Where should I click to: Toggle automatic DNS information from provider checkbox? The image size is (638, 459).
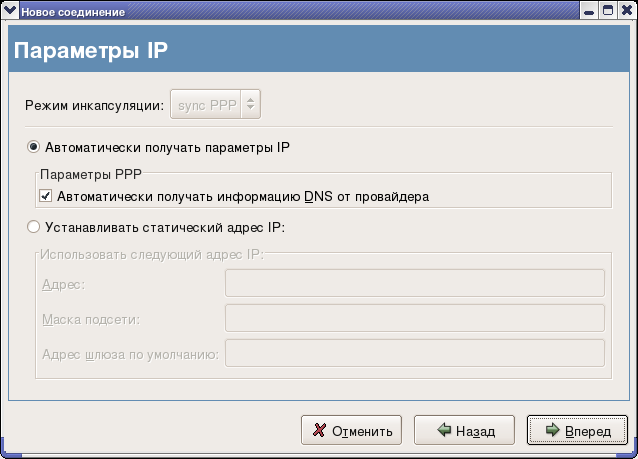click(x=46, y=196)
